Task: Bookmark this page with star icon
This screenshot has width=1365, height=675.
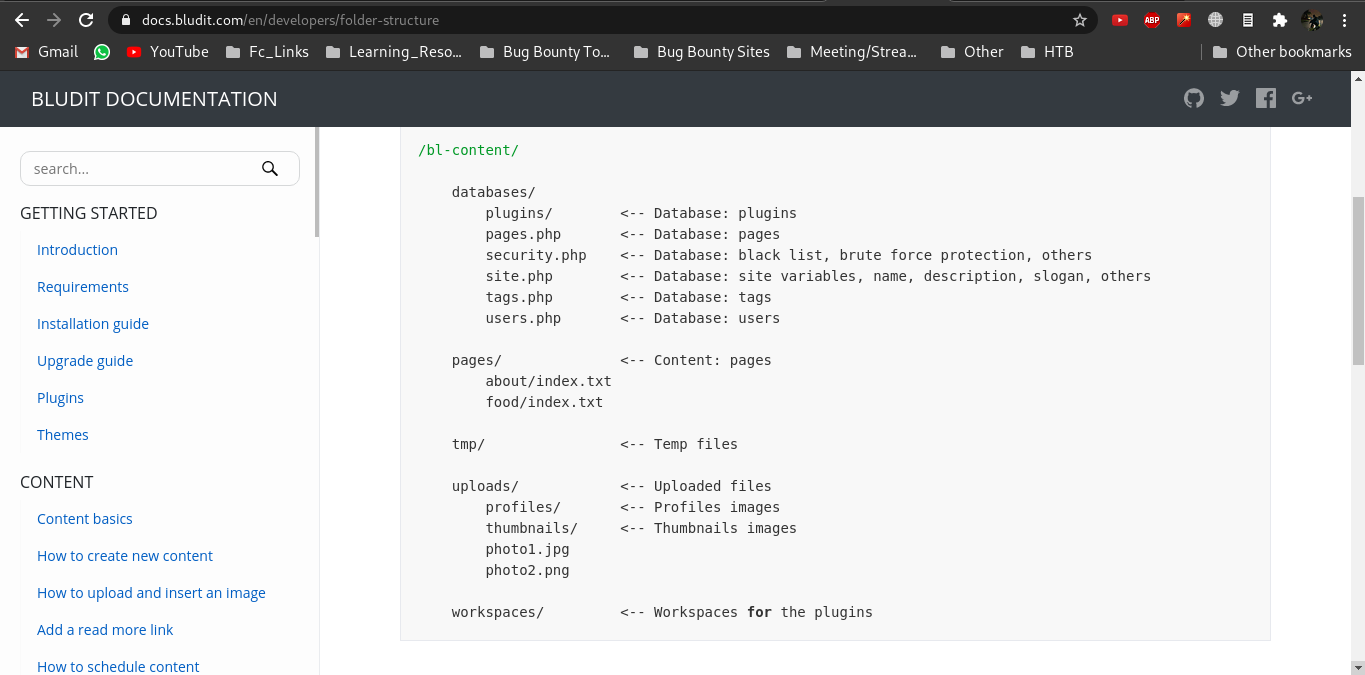Action: tap(1080, 20)
